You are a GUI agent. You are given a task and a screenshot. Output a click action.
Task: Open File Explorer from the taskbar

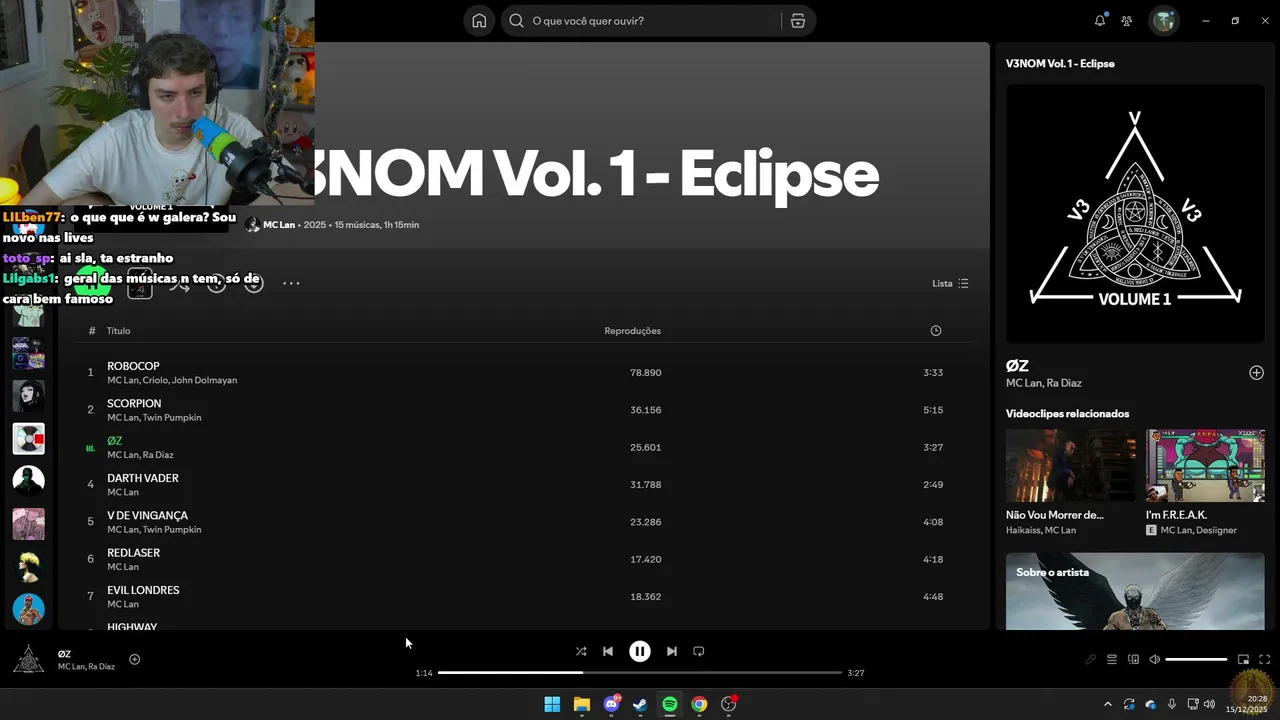coord(581,704)
